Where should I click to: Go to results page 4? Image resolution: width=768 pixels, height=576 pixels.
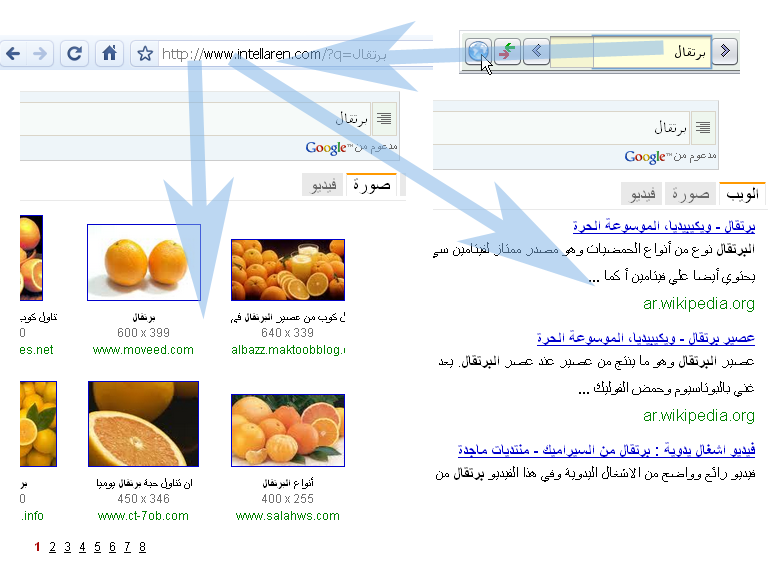click(x=82, y=547)
